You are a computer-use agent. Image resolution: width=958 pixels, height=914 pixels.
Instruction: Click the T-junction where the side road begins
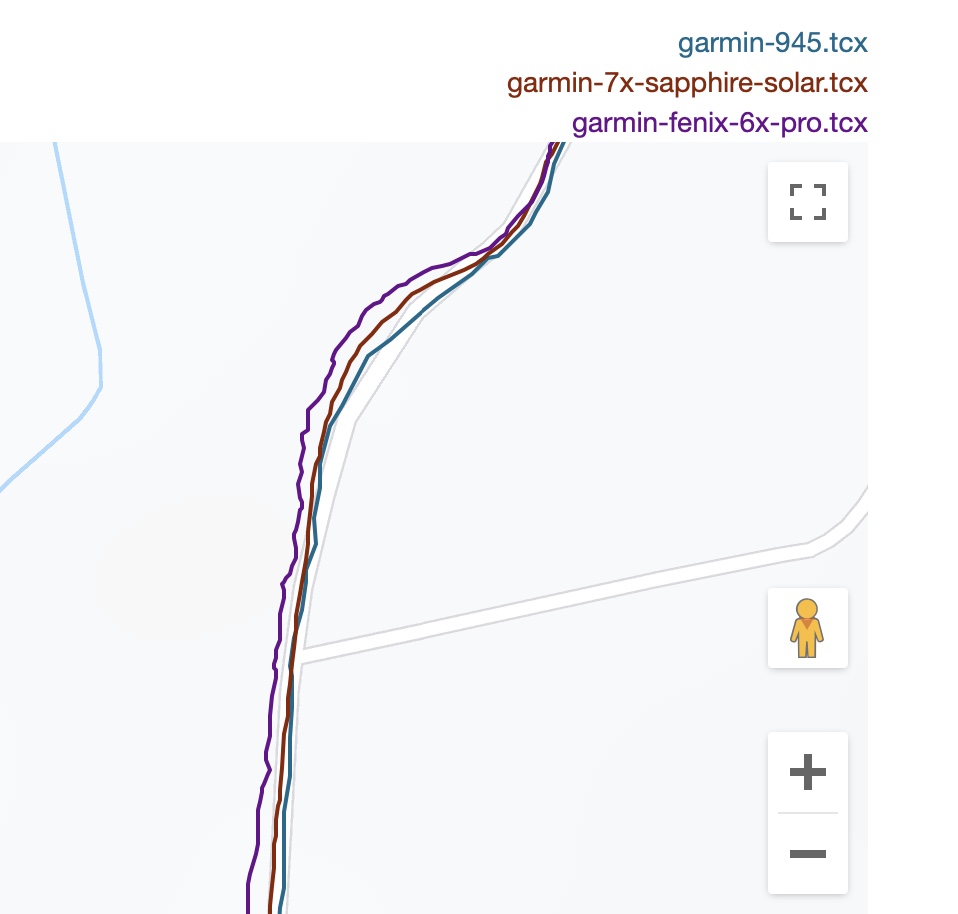302,656
